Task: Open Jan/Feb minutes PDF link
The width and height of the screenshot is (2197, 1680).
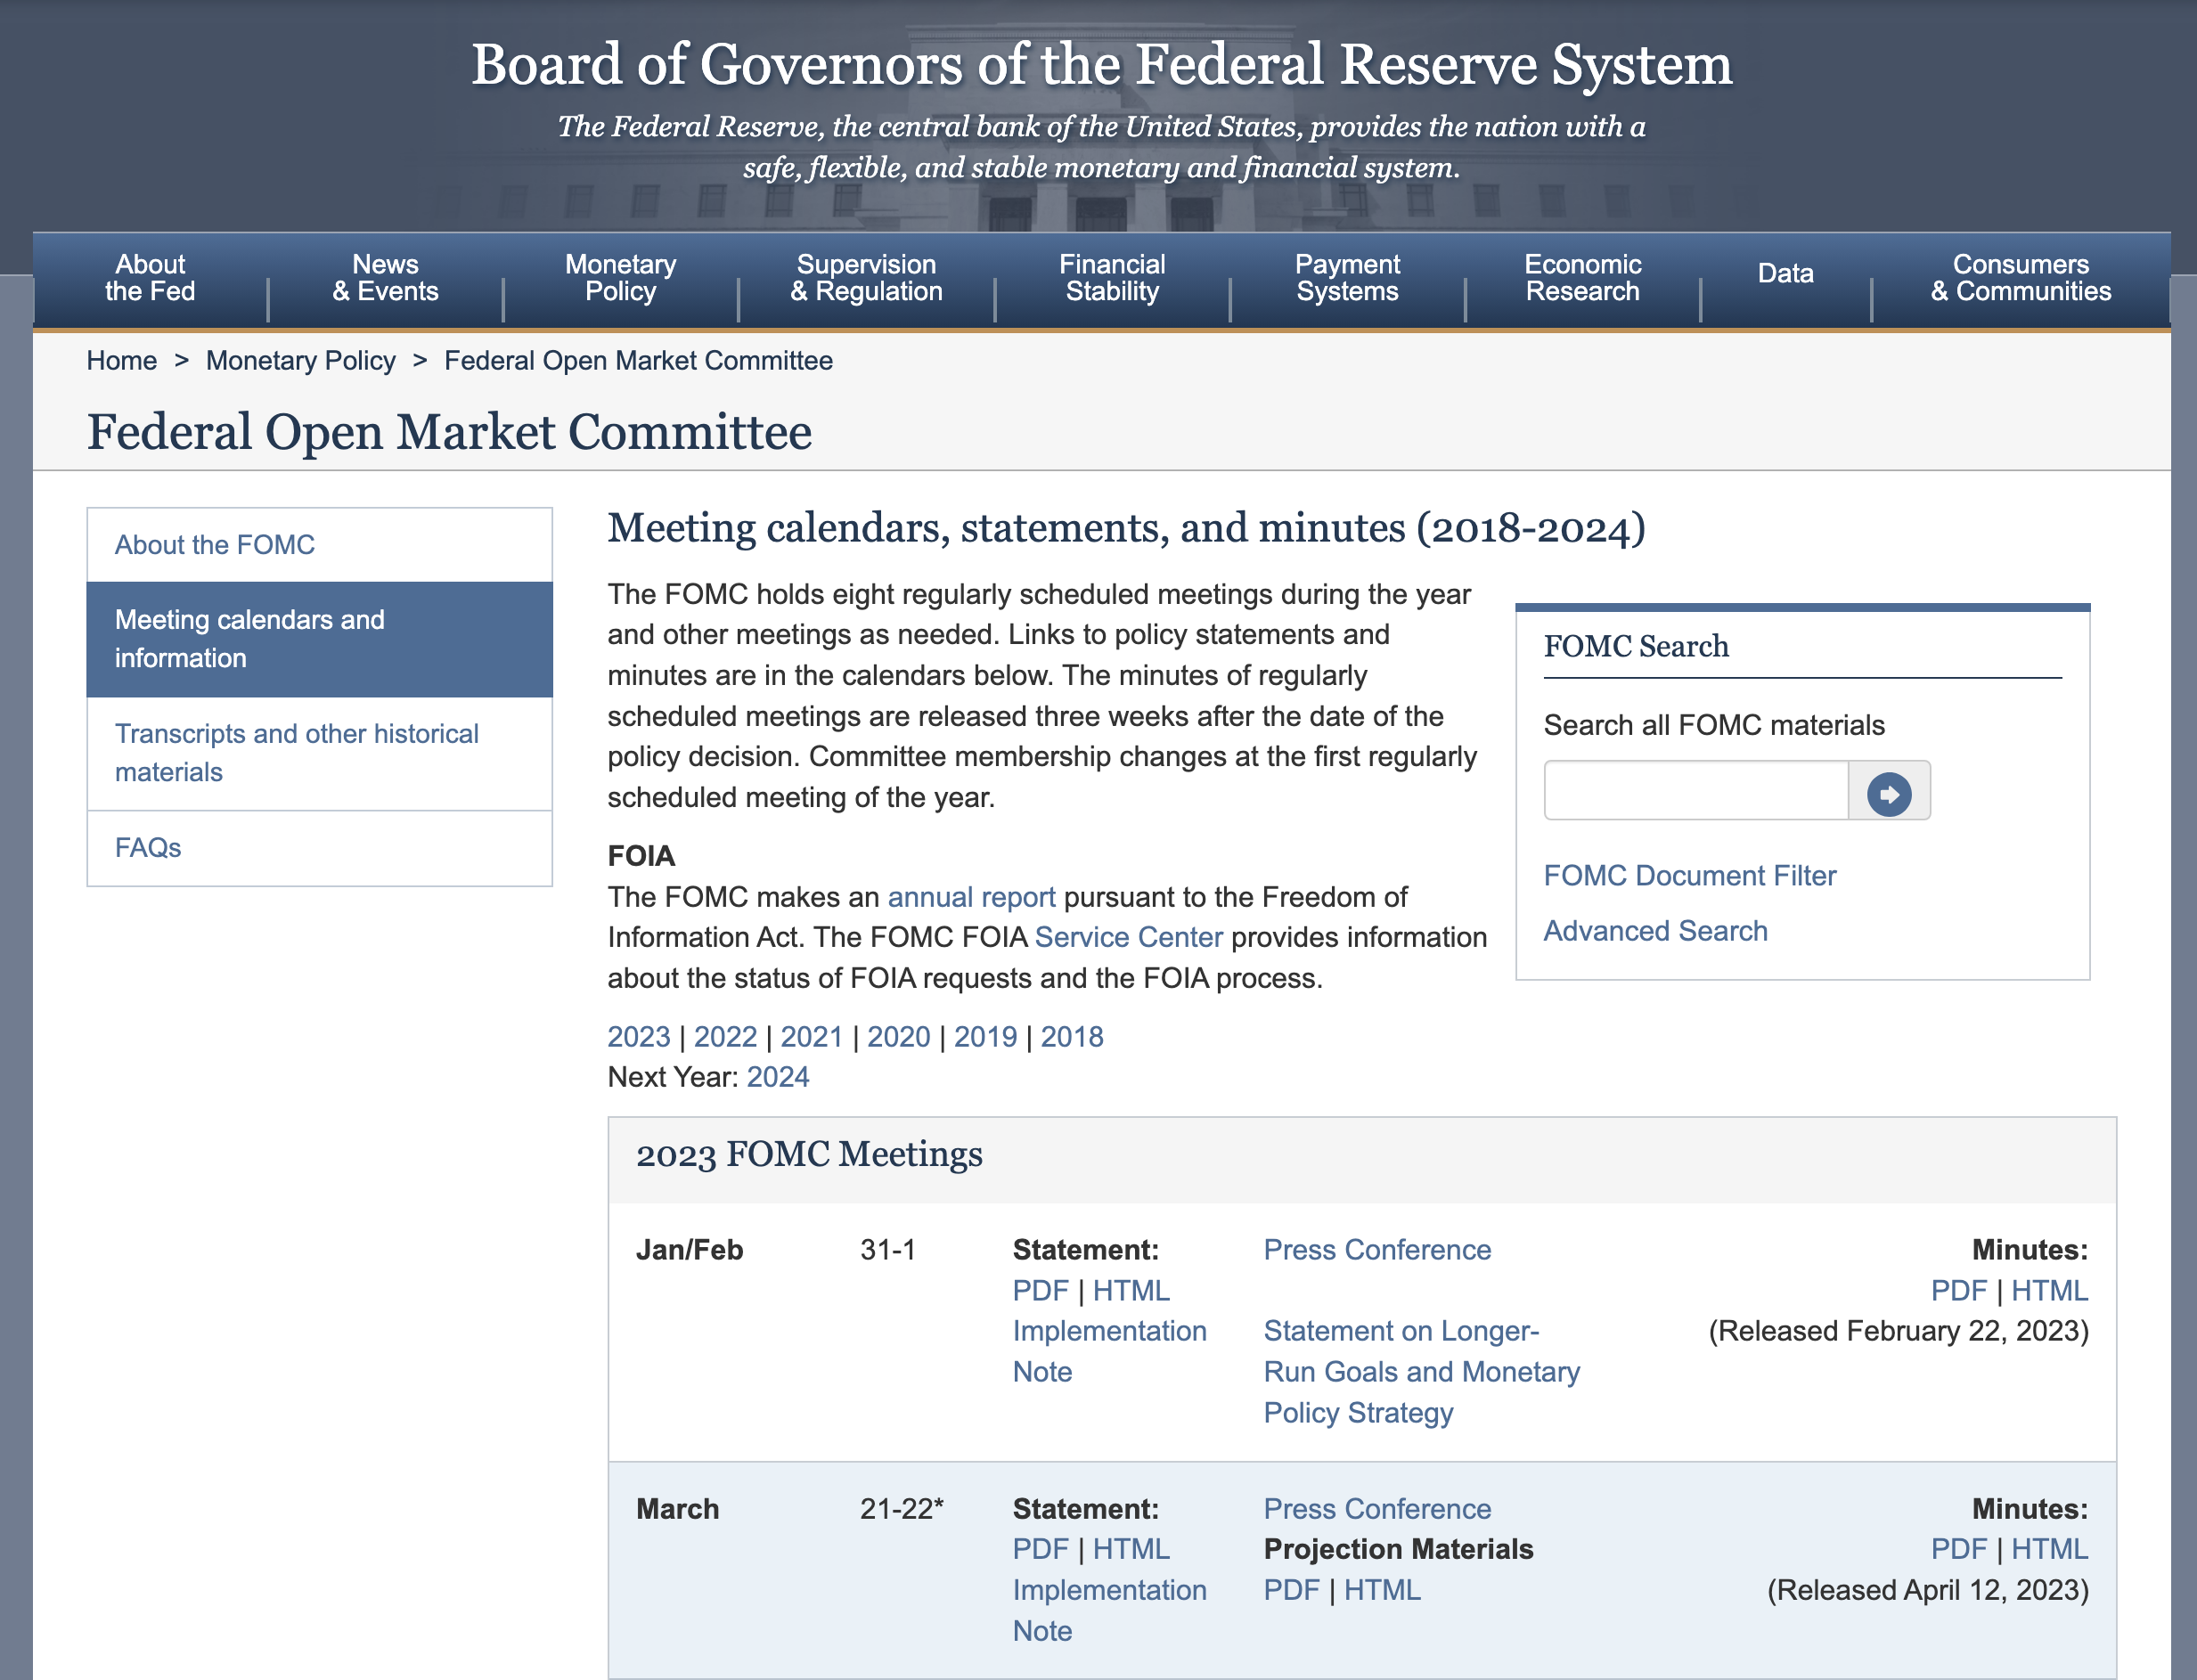Action: click(x=1958, y=1291)
